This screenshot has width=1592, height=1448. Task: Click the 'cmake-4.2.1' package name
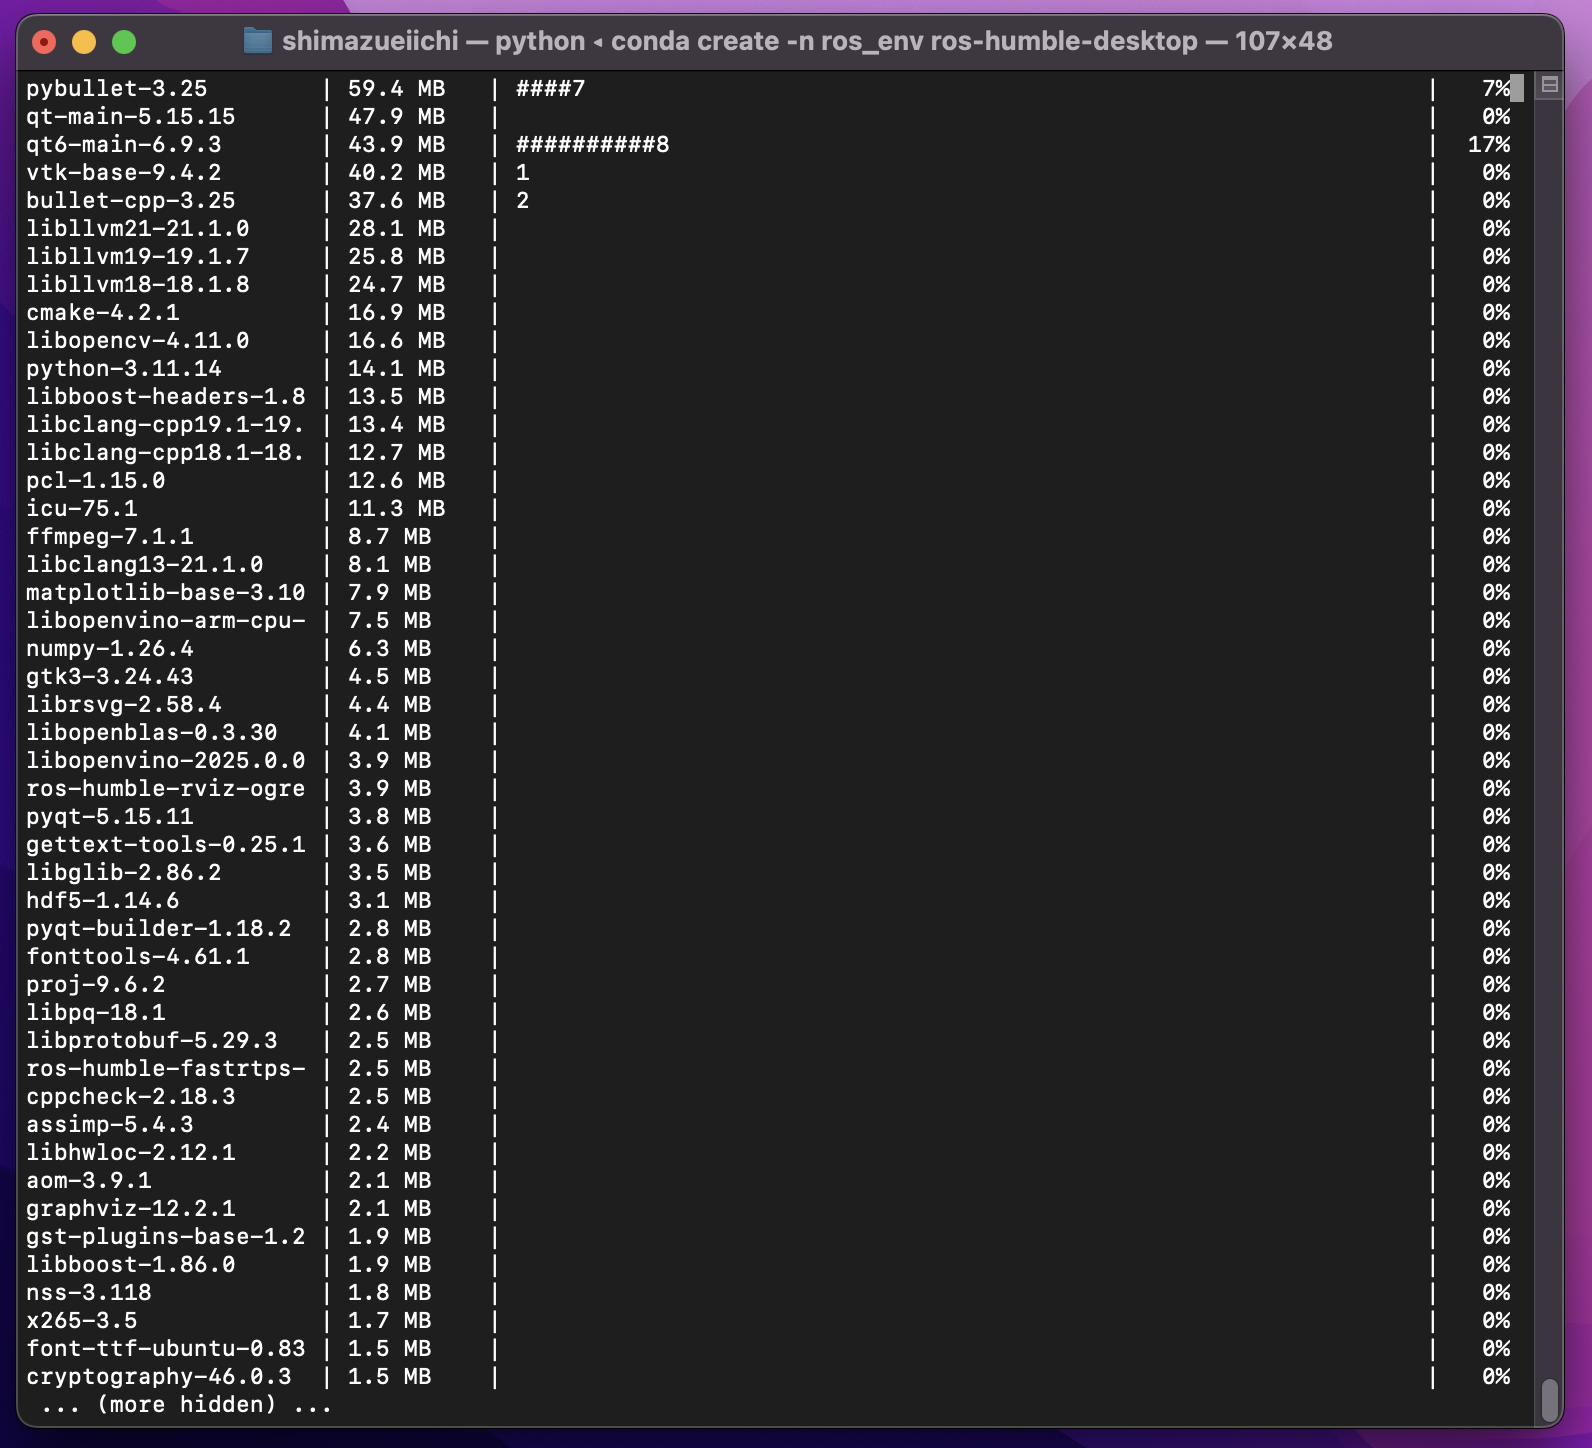click(103, 313)
